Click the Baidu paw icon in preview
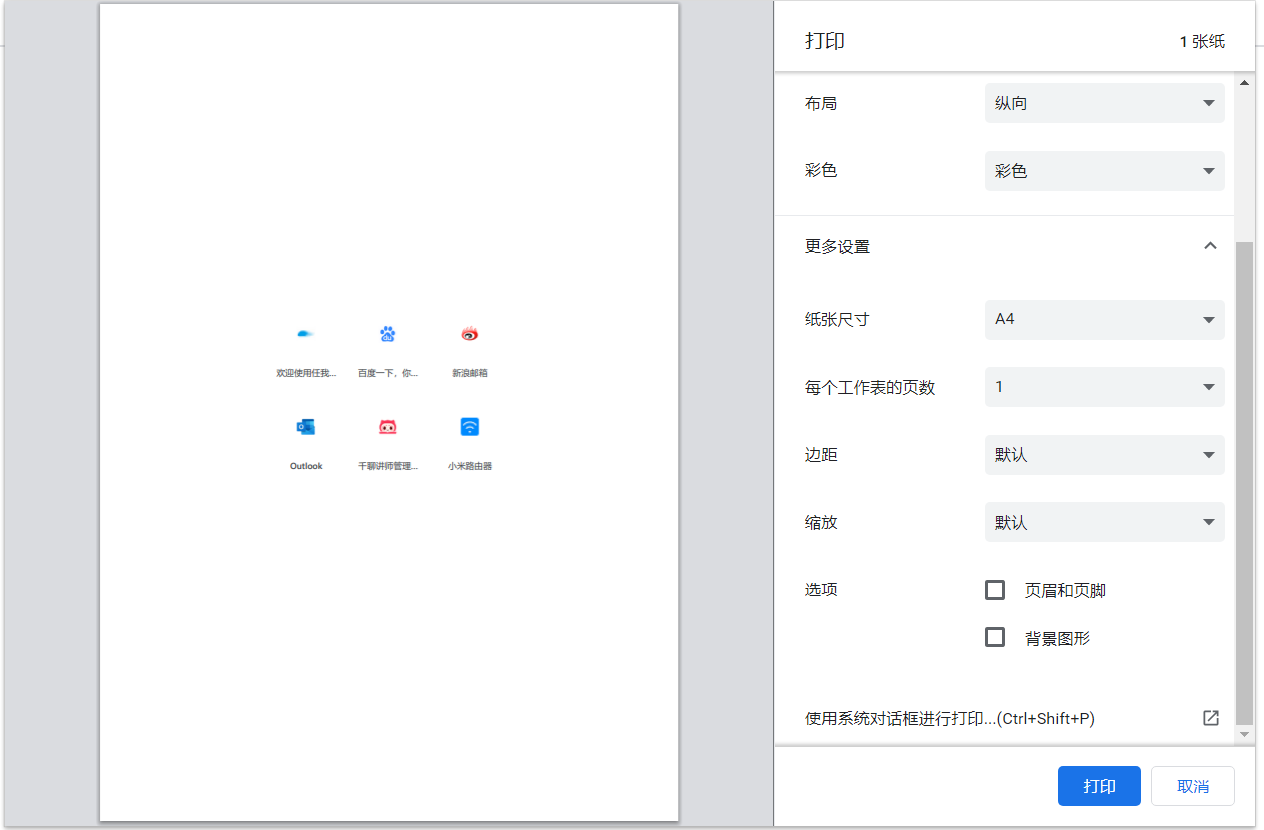Screen dimensions: 1264x830 tap(388, 334)
